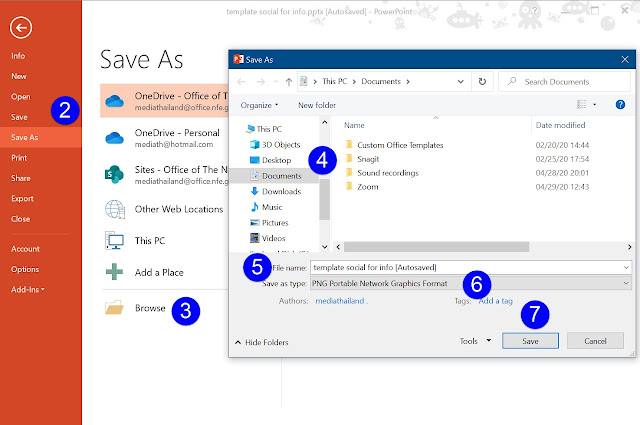640x425 pixels.
Task: Open the Print page
Action: 19,158
